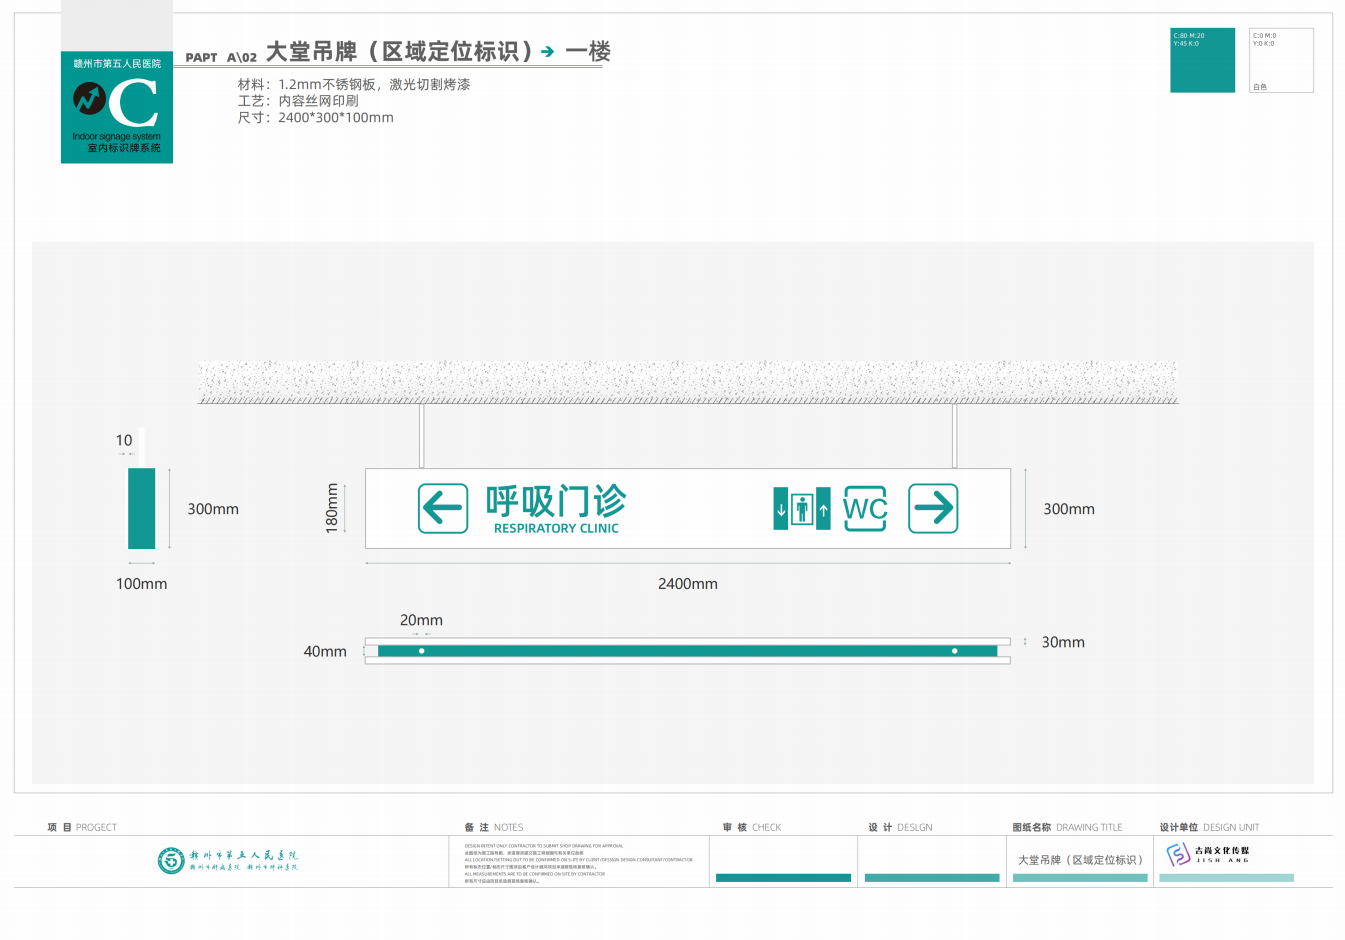Click the right arrow icon on the sign

pos(933,508)
